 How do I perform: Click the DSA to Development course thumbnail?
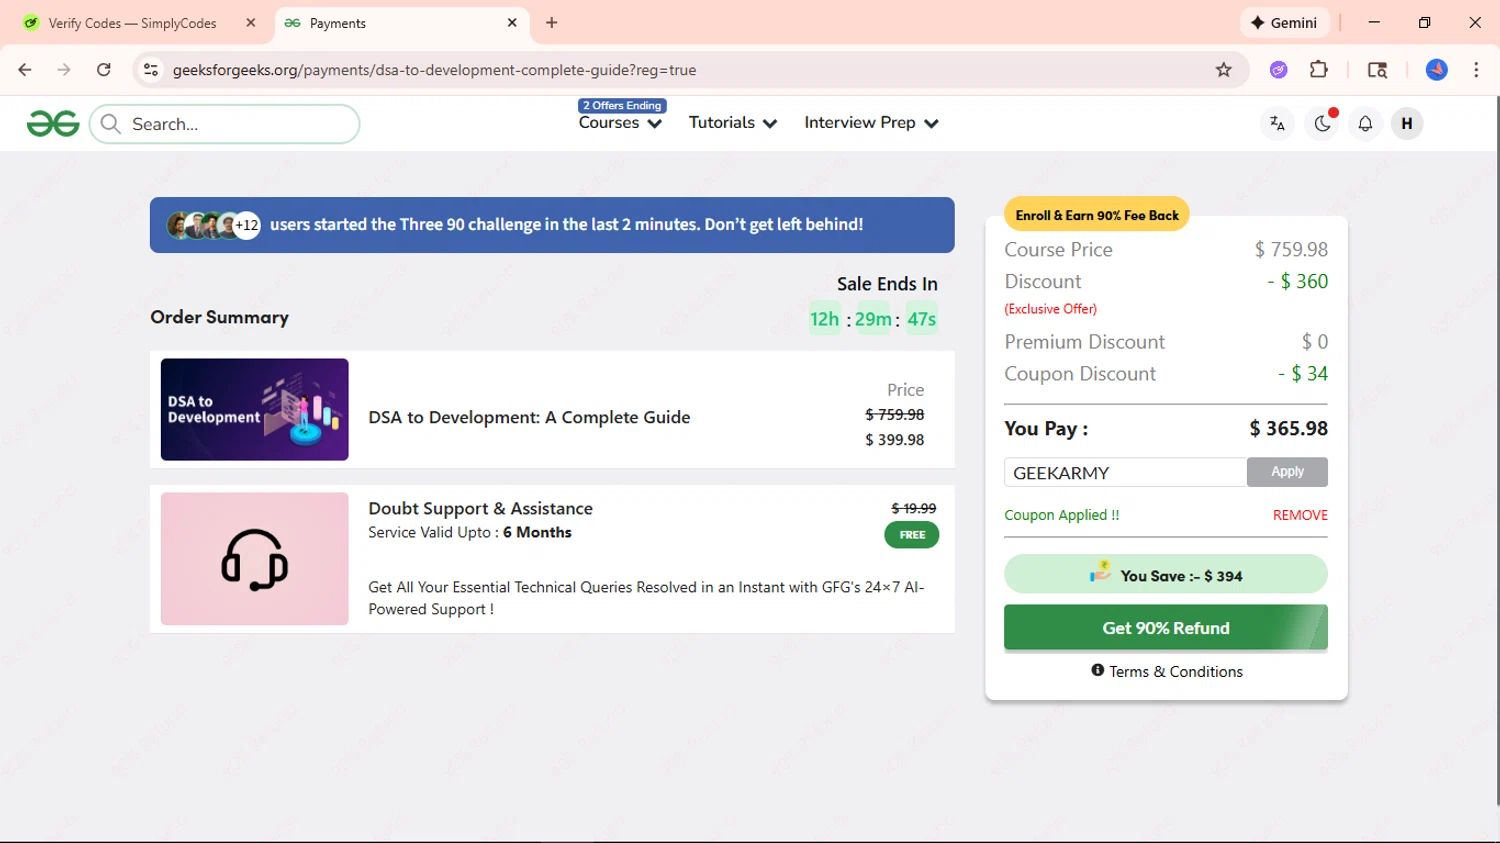click(x=255, y=410)
